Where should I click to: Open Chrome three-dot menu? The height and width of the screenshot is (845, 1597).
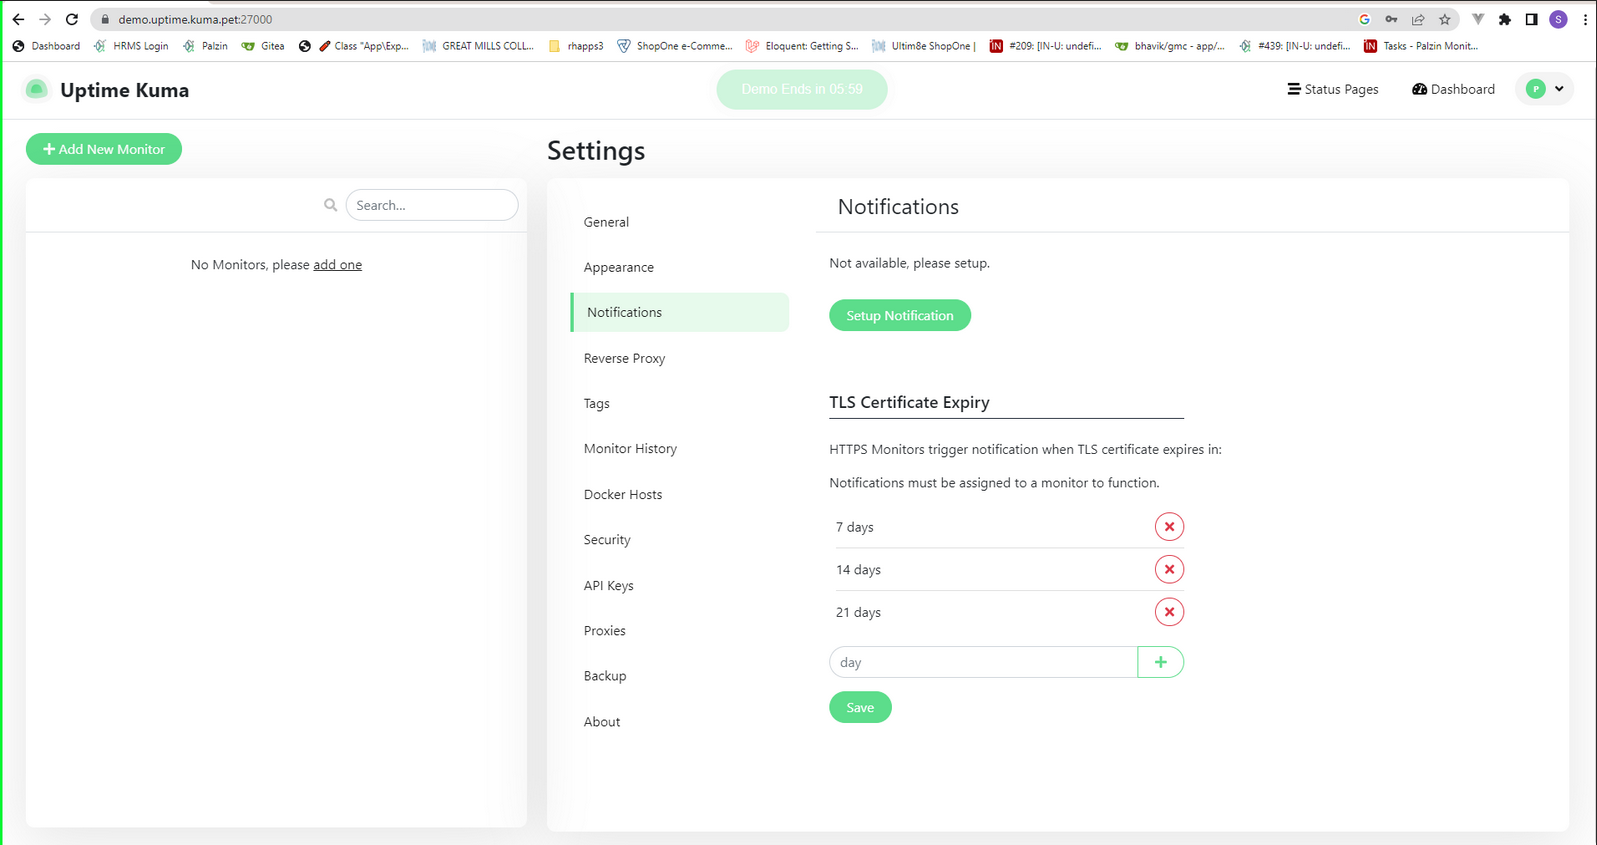[x=1585, y=19]
